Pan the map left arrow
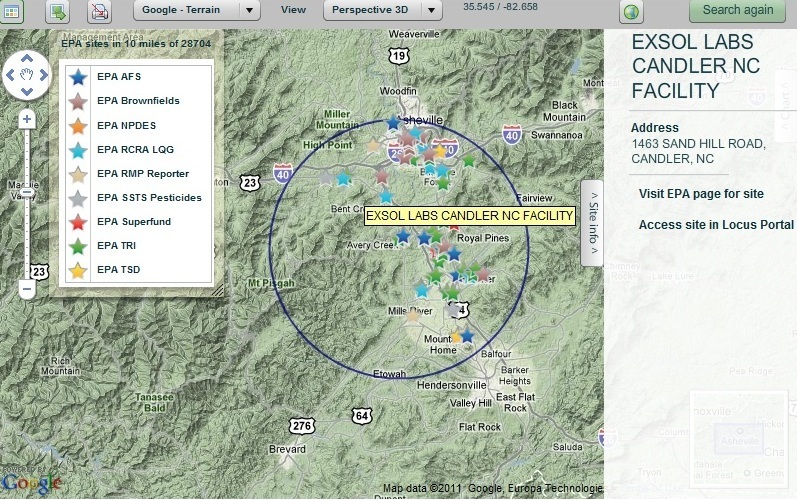The image size is (797, 500). 10,75
